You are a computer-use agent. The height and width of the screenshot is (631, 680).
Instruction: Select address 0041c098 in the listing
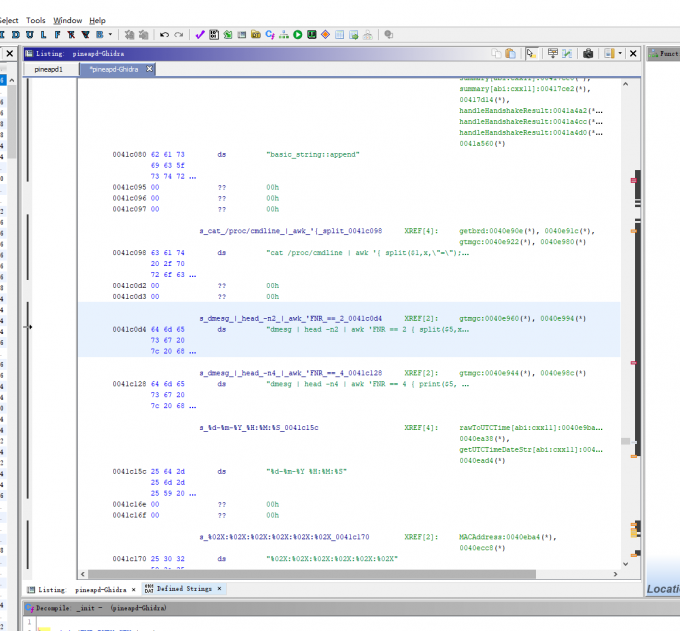coord(129,252)
